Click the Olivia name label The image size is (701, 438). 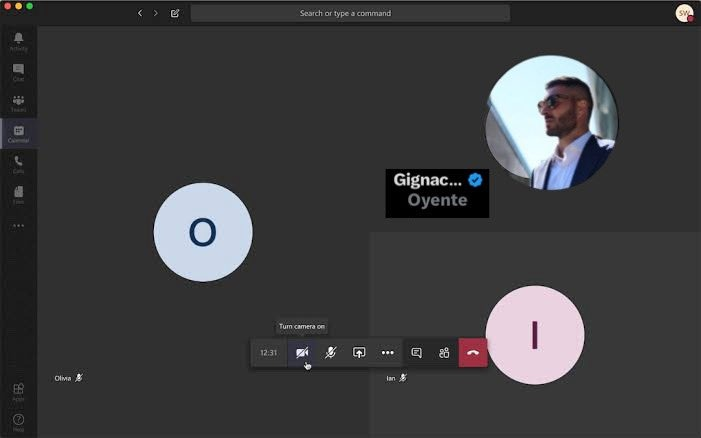pyautogui.click(x=63, y=378)
